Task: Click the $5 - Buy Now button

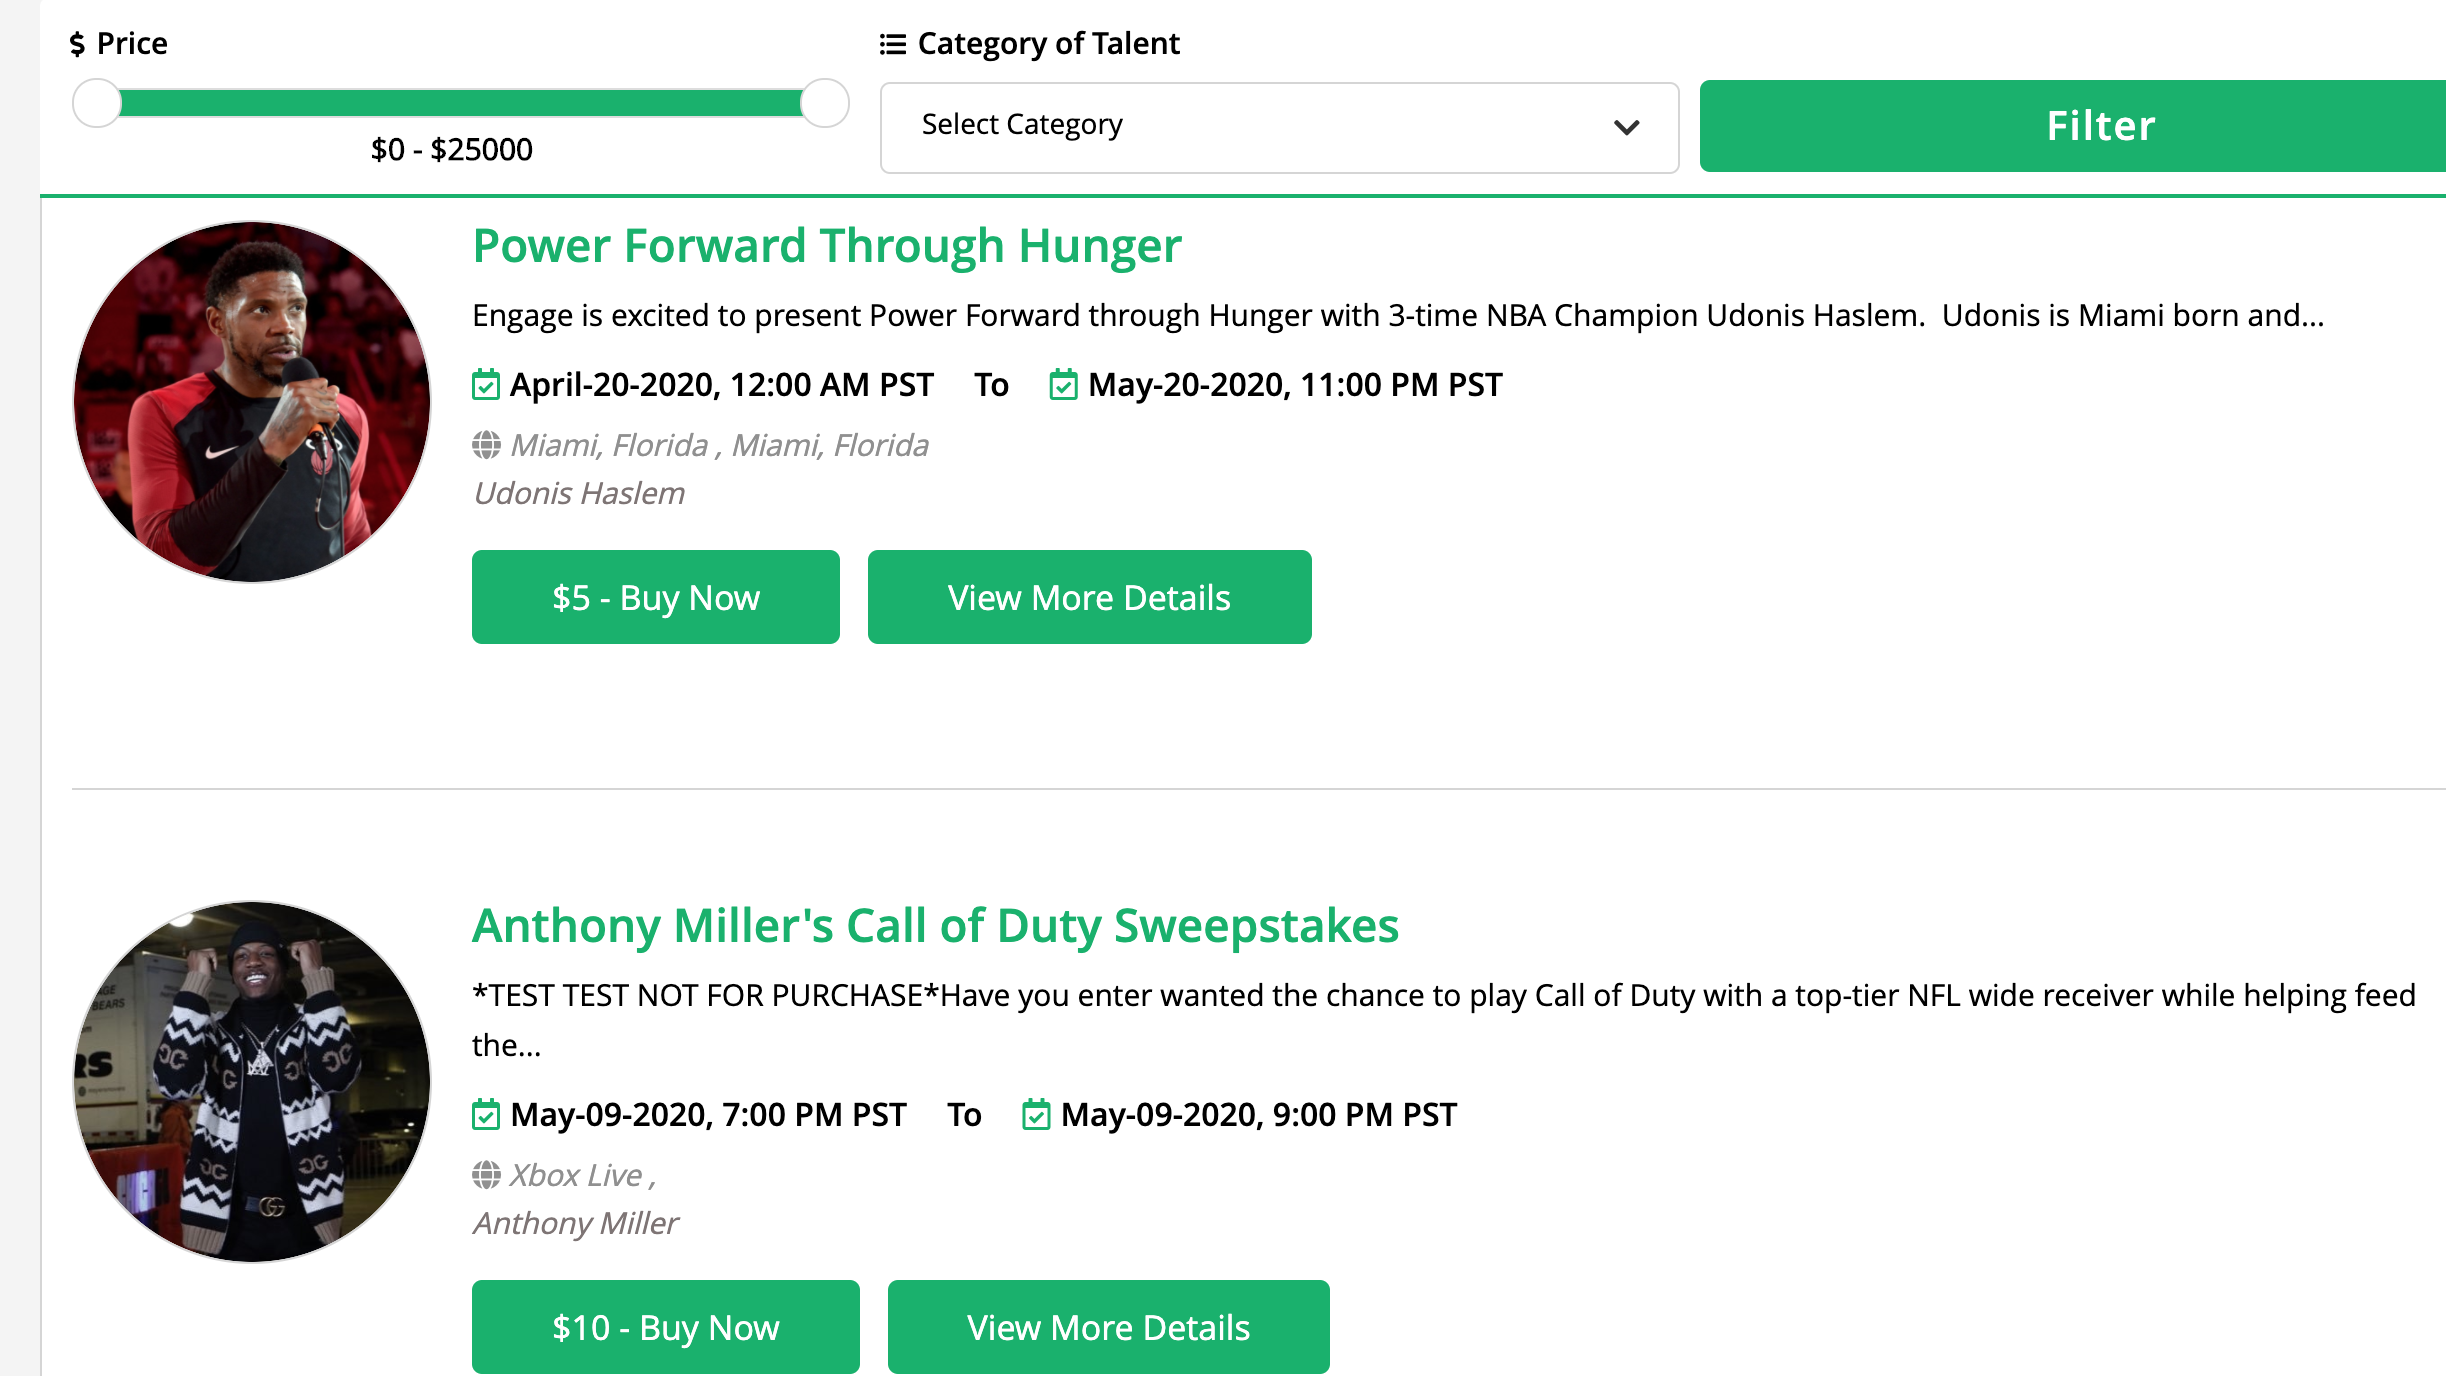Action: [655, 597]
